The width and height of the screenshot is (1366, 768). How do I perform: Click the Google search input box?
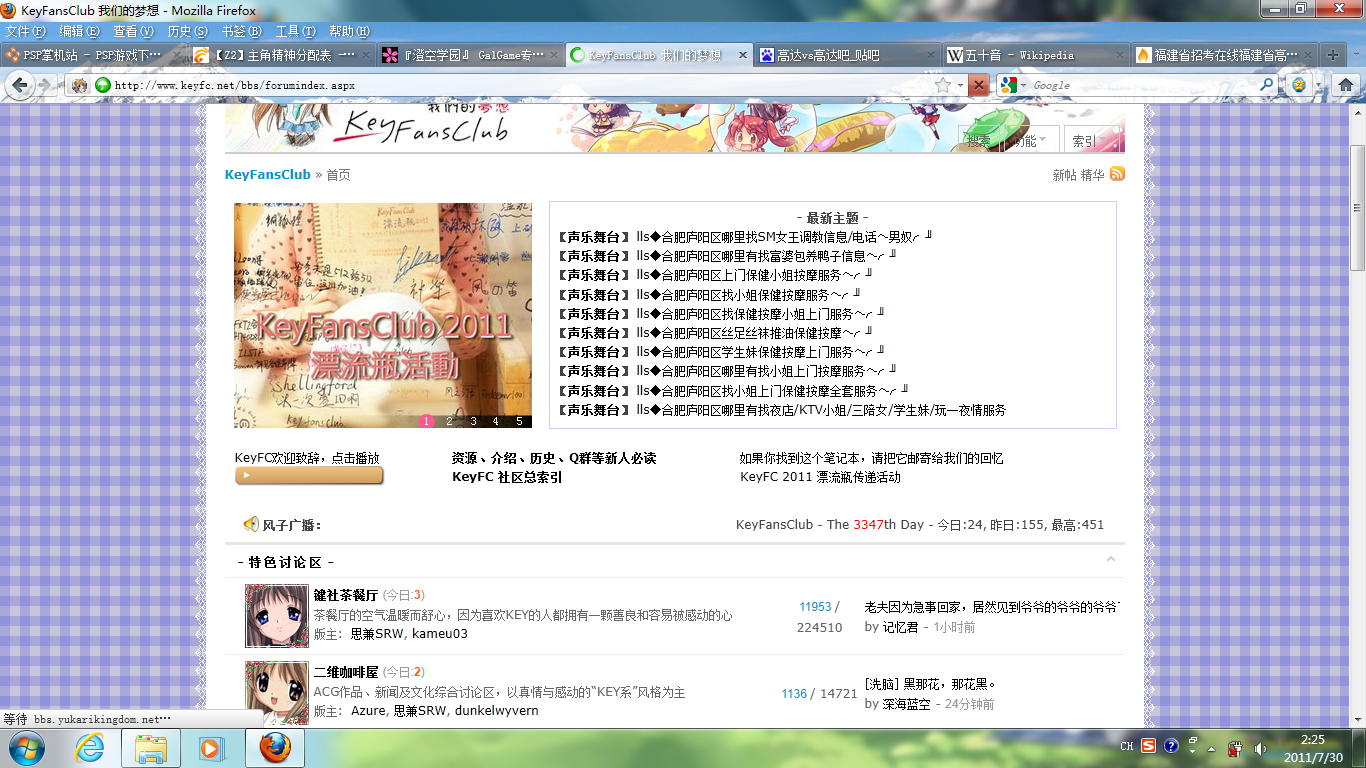click(x=1143, y=86)
